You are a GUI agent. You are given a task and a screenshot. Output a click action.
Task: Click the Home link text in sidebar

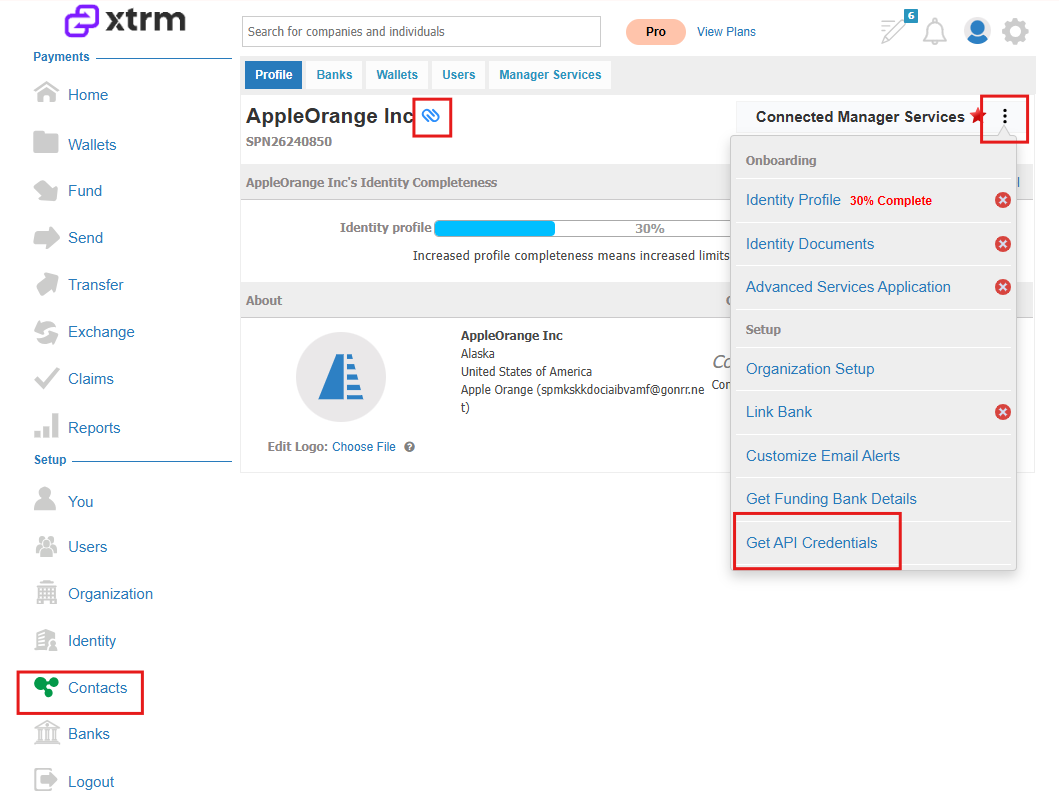(x=88, y=95)
